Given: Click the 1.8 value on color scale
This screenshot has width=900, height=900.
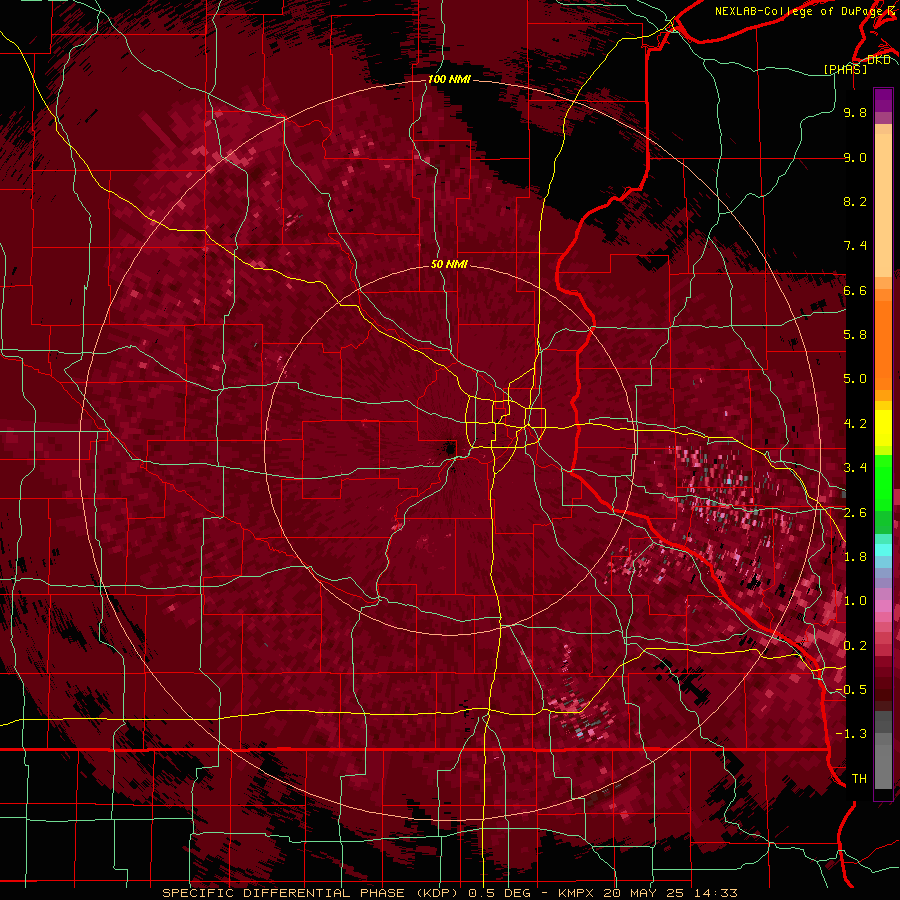Looking at the screenshot, I should [x=855, y=557].
